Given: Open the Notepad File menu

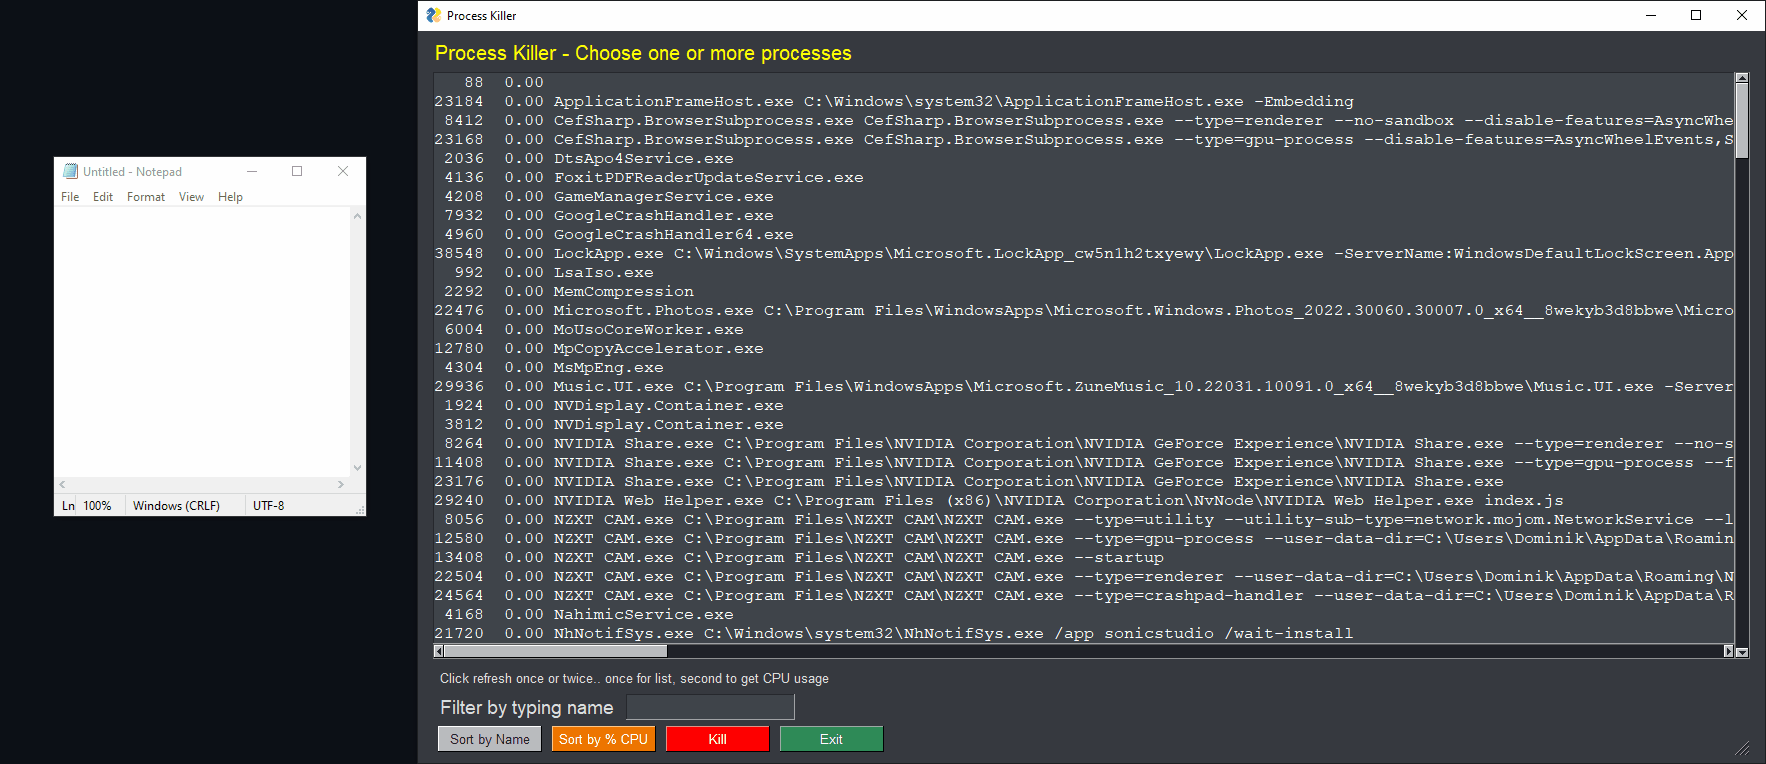Looking at the screenshot, I should 70,197.
